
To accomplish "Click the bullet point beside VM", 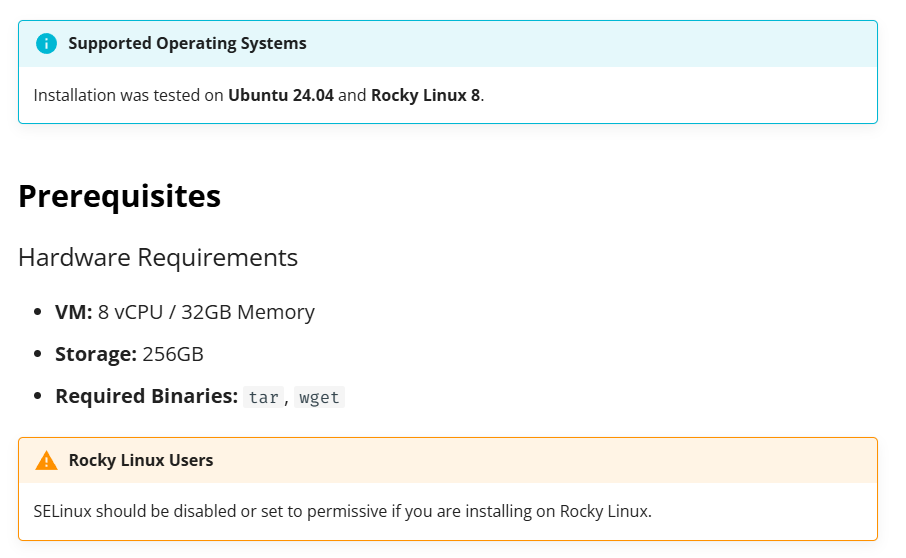I will tap(37, 312).
